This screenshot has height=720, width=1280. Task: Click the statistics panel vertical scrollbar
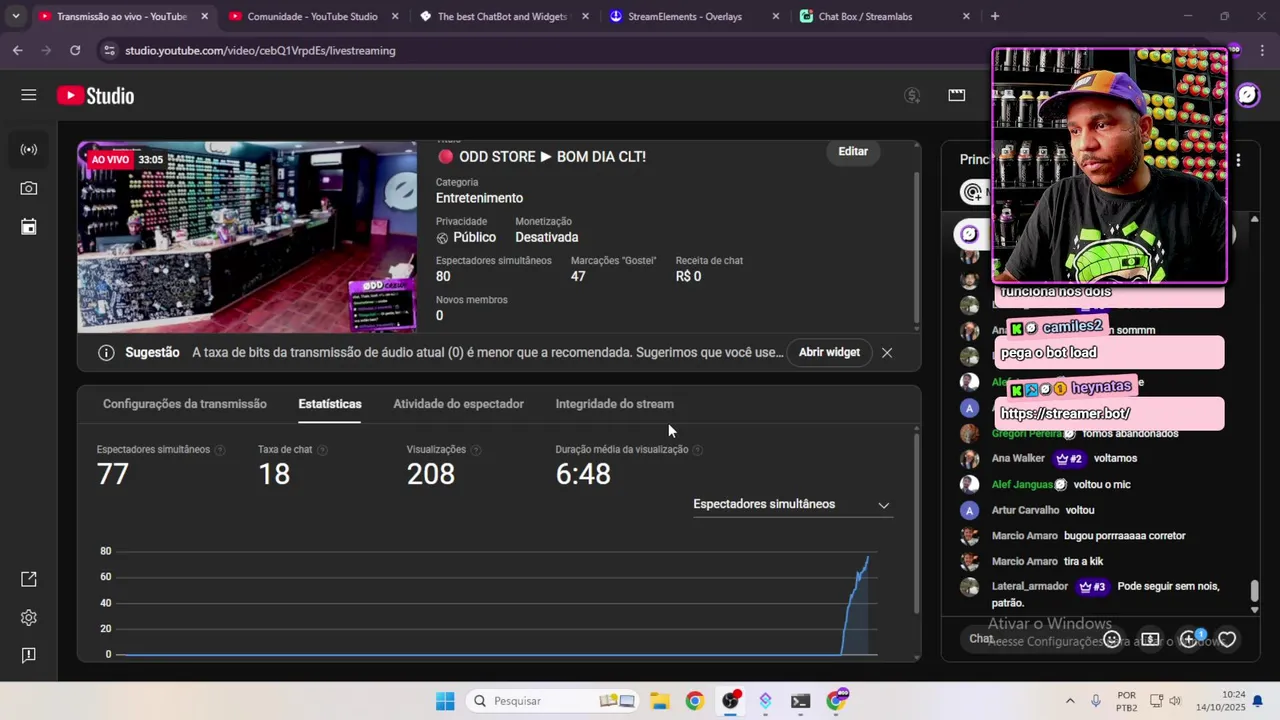(x=916, y=522)
